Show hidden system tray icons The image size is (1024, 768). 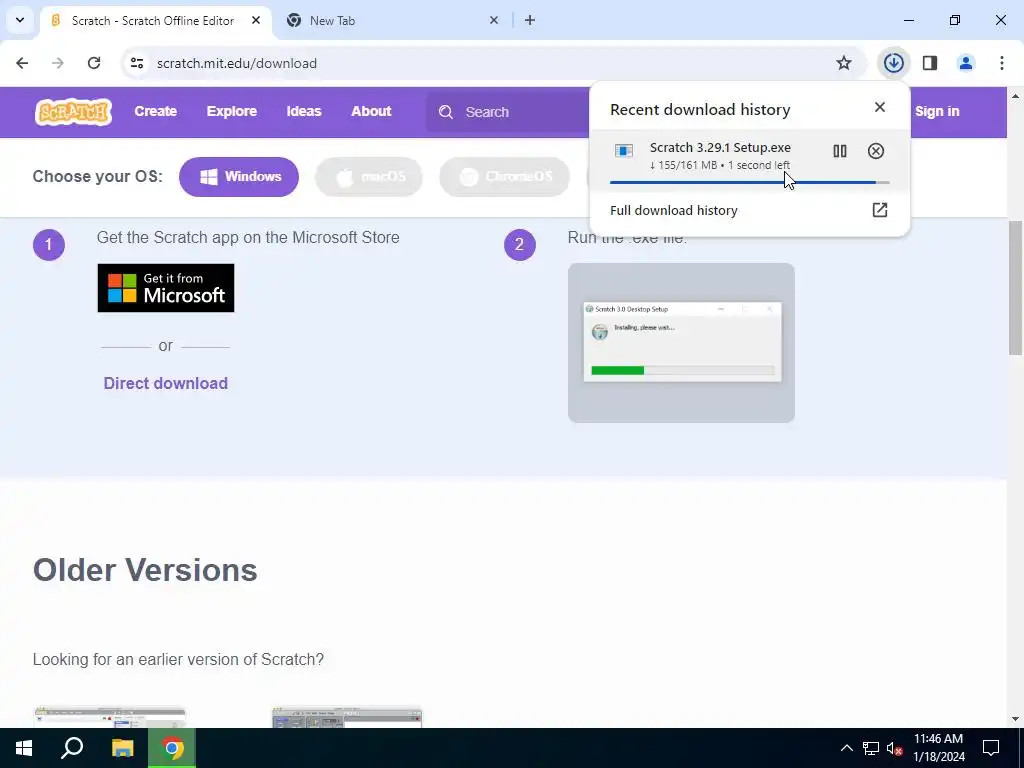click(846, 748)
